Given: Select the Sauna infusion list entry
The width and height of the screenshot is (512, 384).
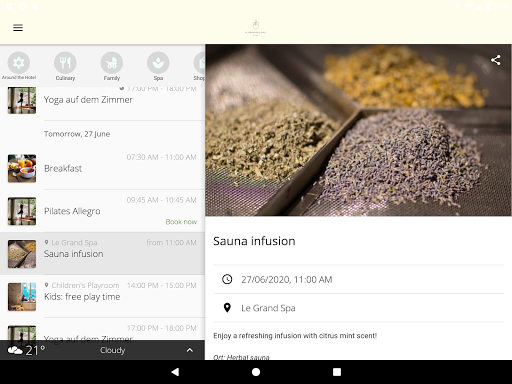Looking at the screenshot, I should [102, 254].
